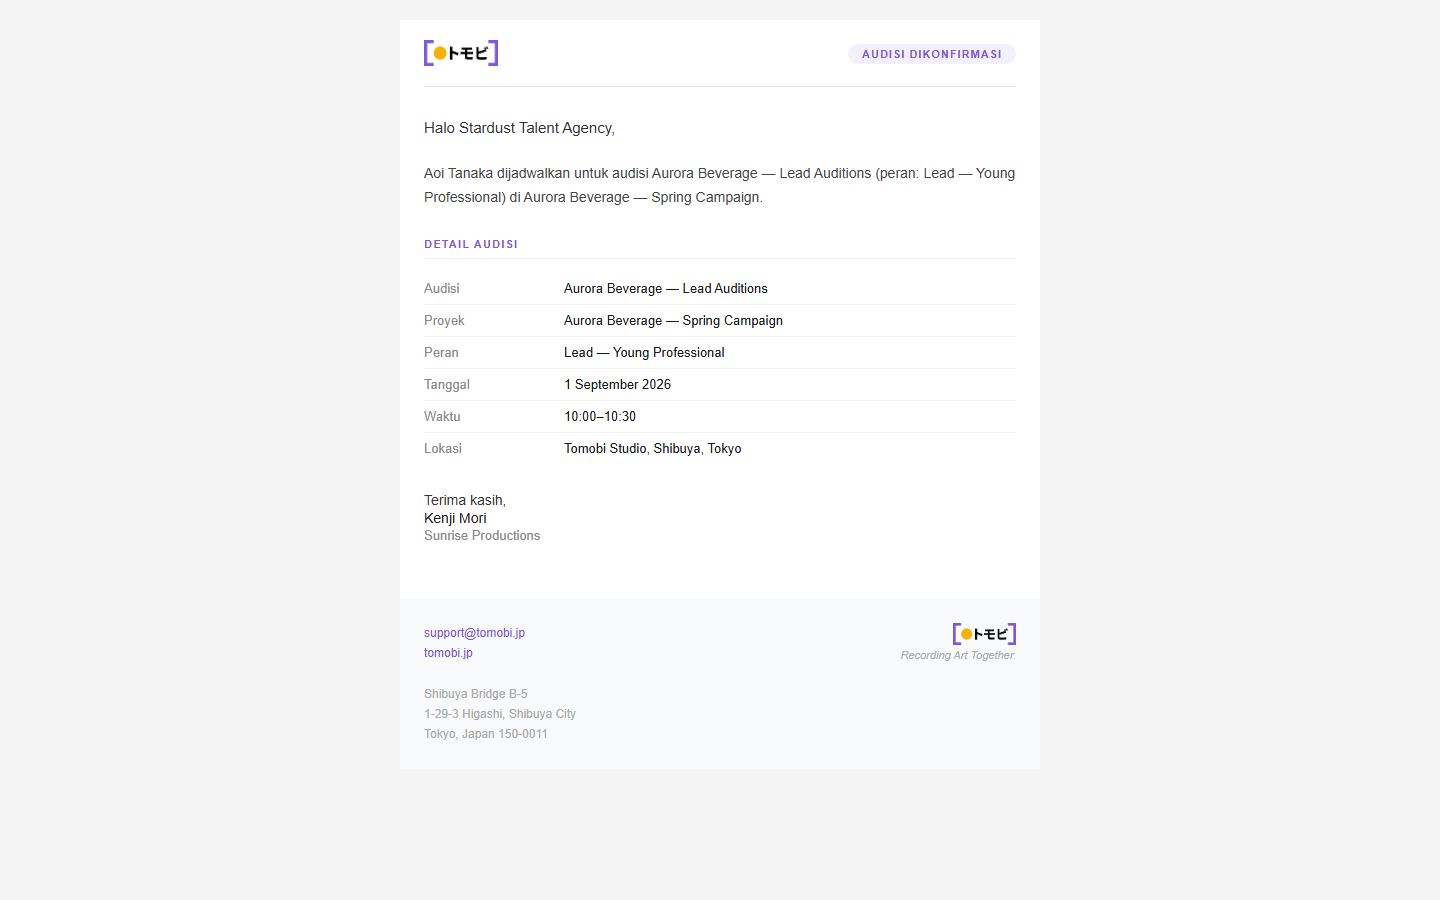Select the 'Peran' row label
Image resolution: width=1440 pixels, height=900 pixels.
click(x=441, y=352)
